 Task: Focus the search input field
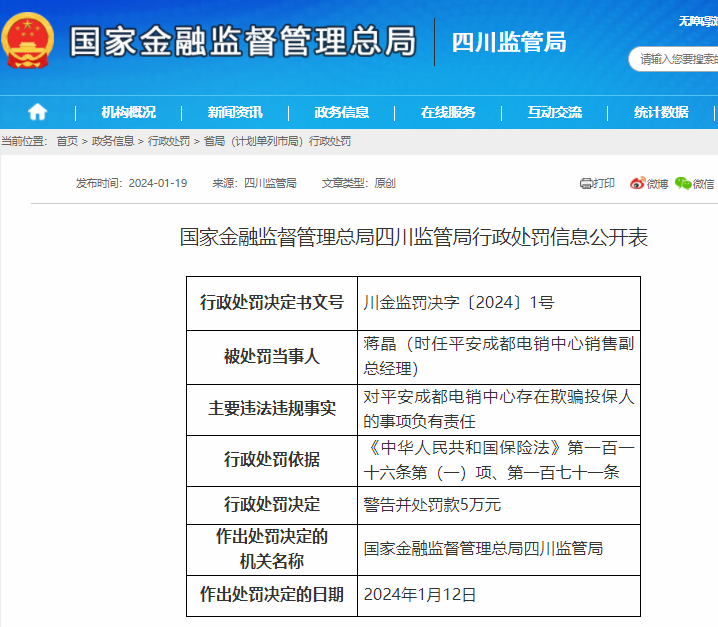click(x=674, y=59)
